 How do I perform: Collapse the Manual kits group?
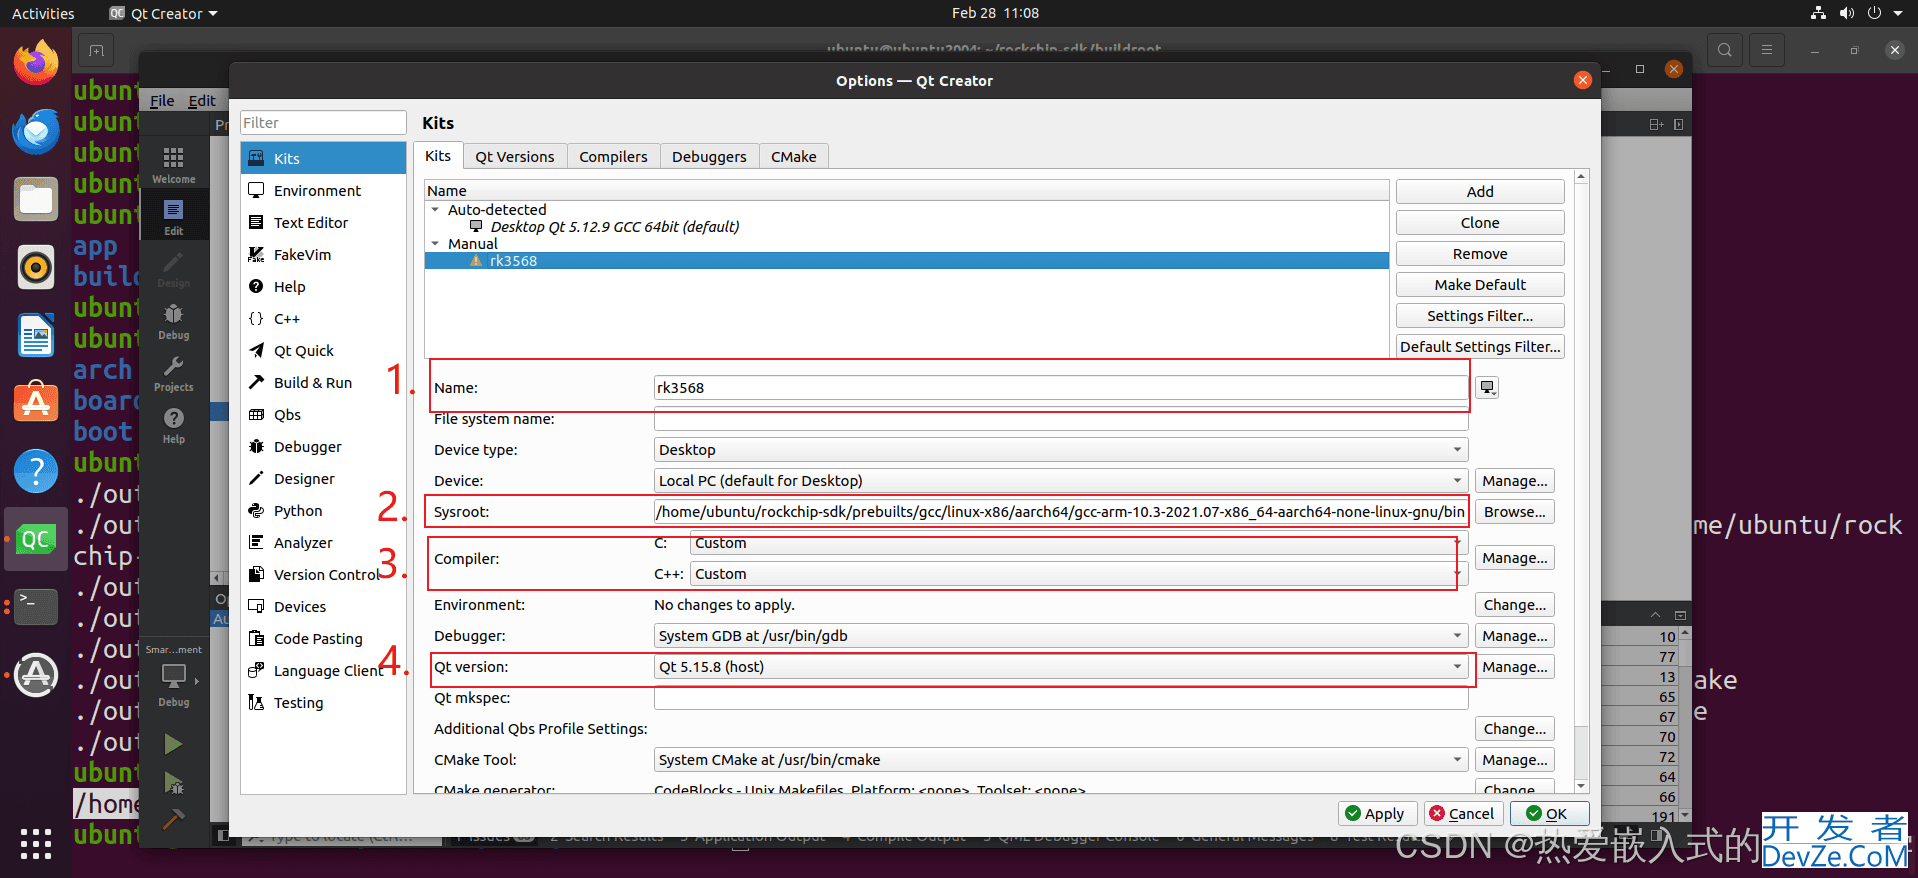click(435, 244)
